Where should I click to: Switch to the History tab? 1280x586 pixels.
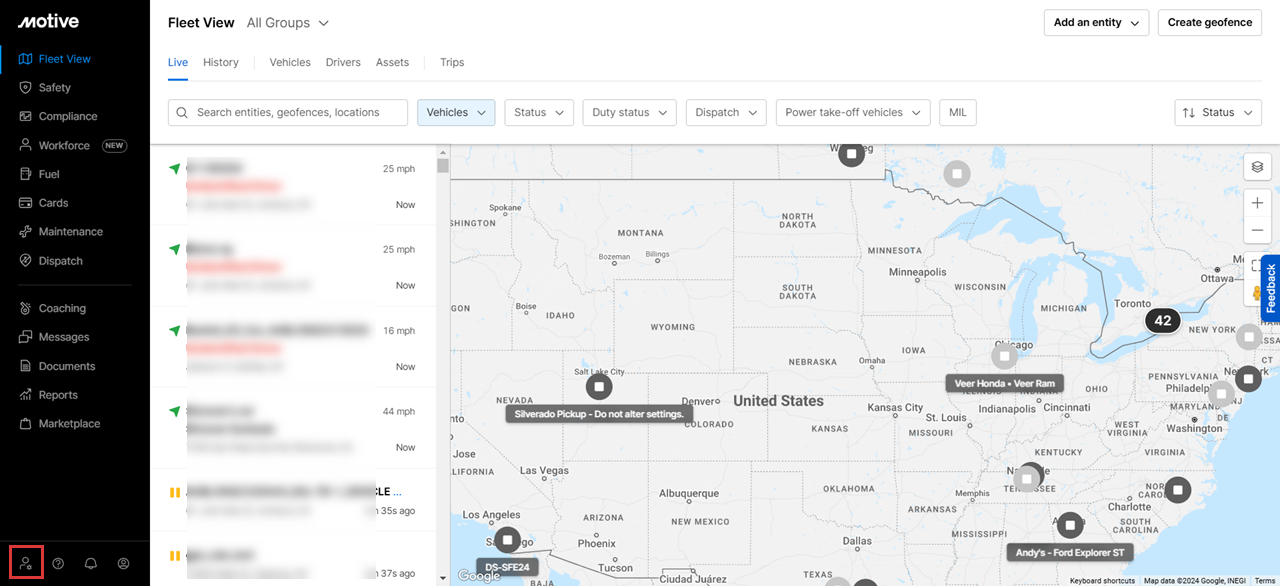(x=220, y=62)
